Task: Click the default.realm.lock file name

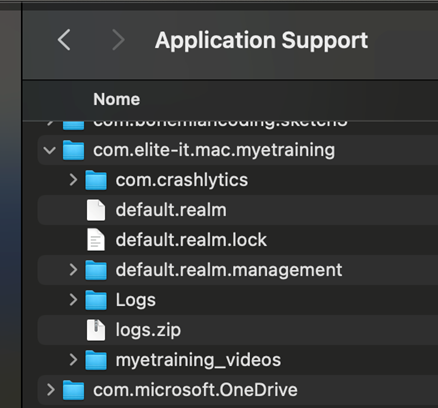Action: tap(191, 240)
